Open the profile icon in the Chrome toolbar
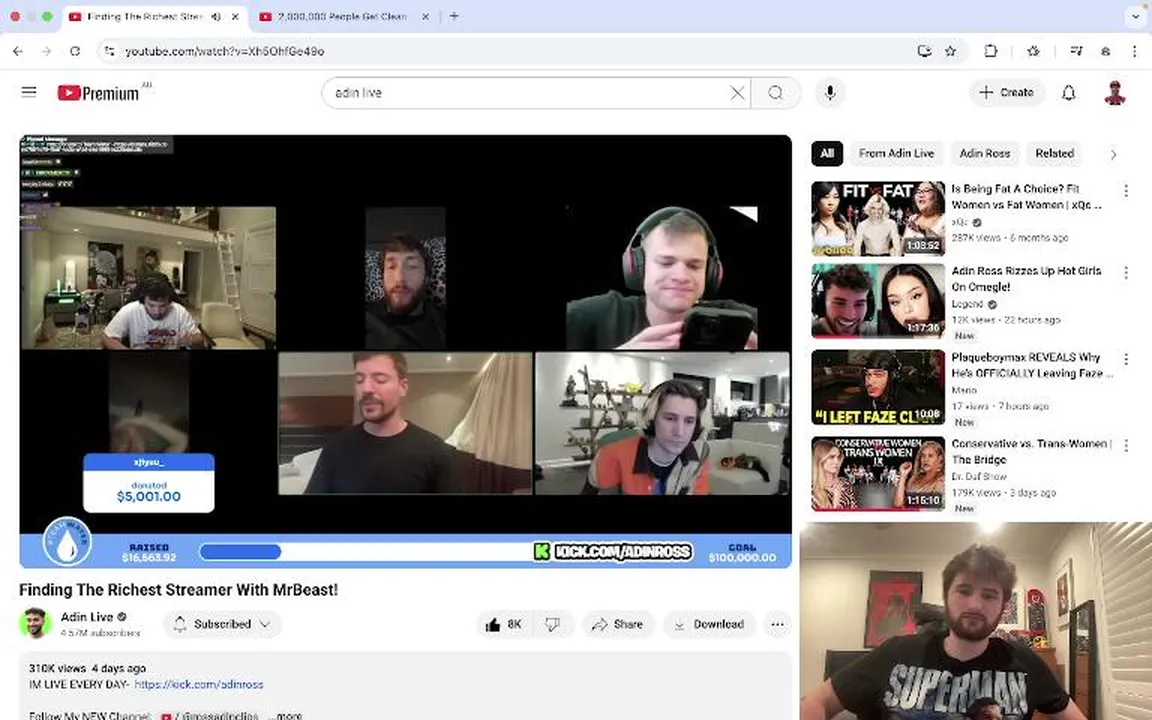Viewport: 1152px width, 720px height. [x=1106, y=51]
